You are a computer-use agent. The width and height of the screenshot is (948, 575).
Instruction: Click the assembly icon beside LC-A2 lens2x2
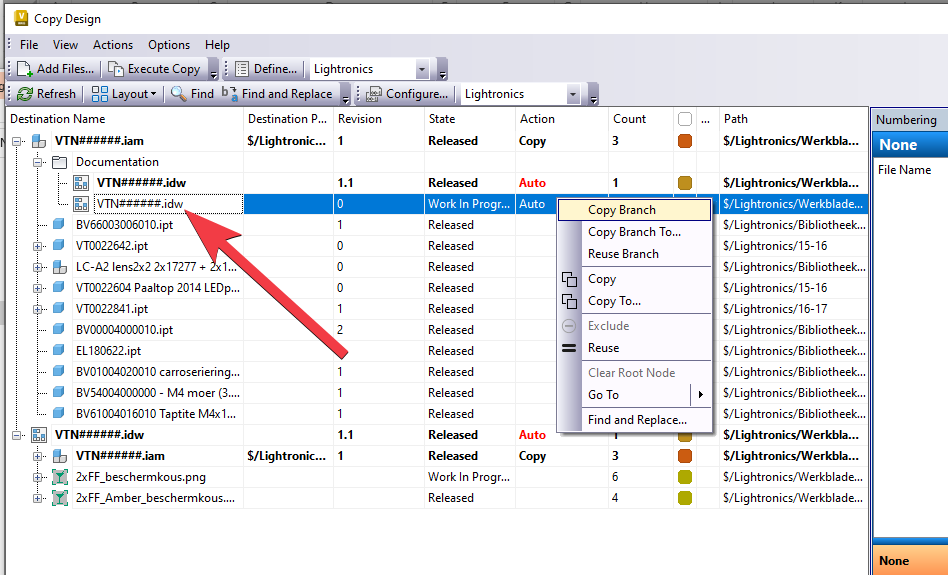tap(59, 267)
